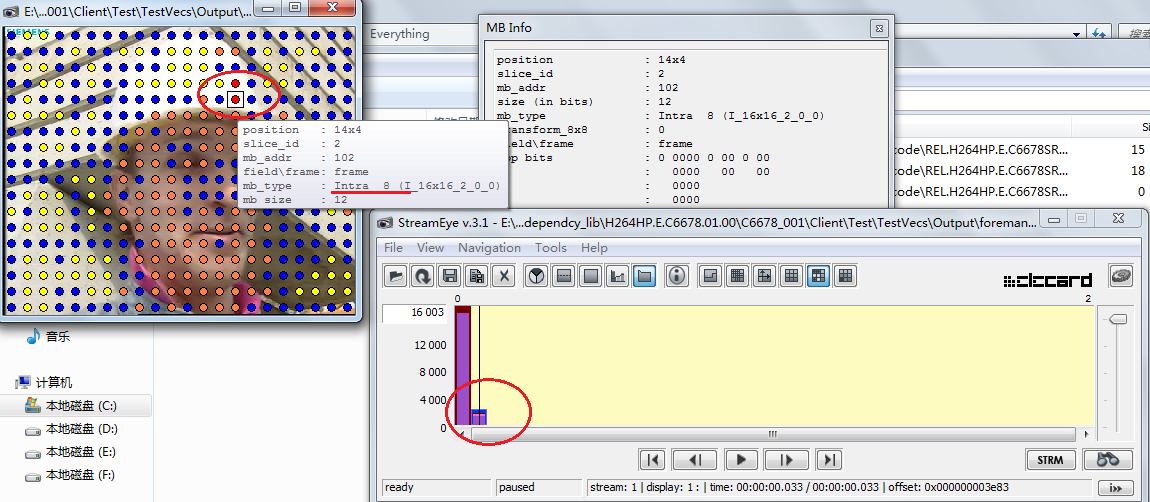Click the 'paused' status bar entry
1150x502 pixels.
click(x=538, y=487)
